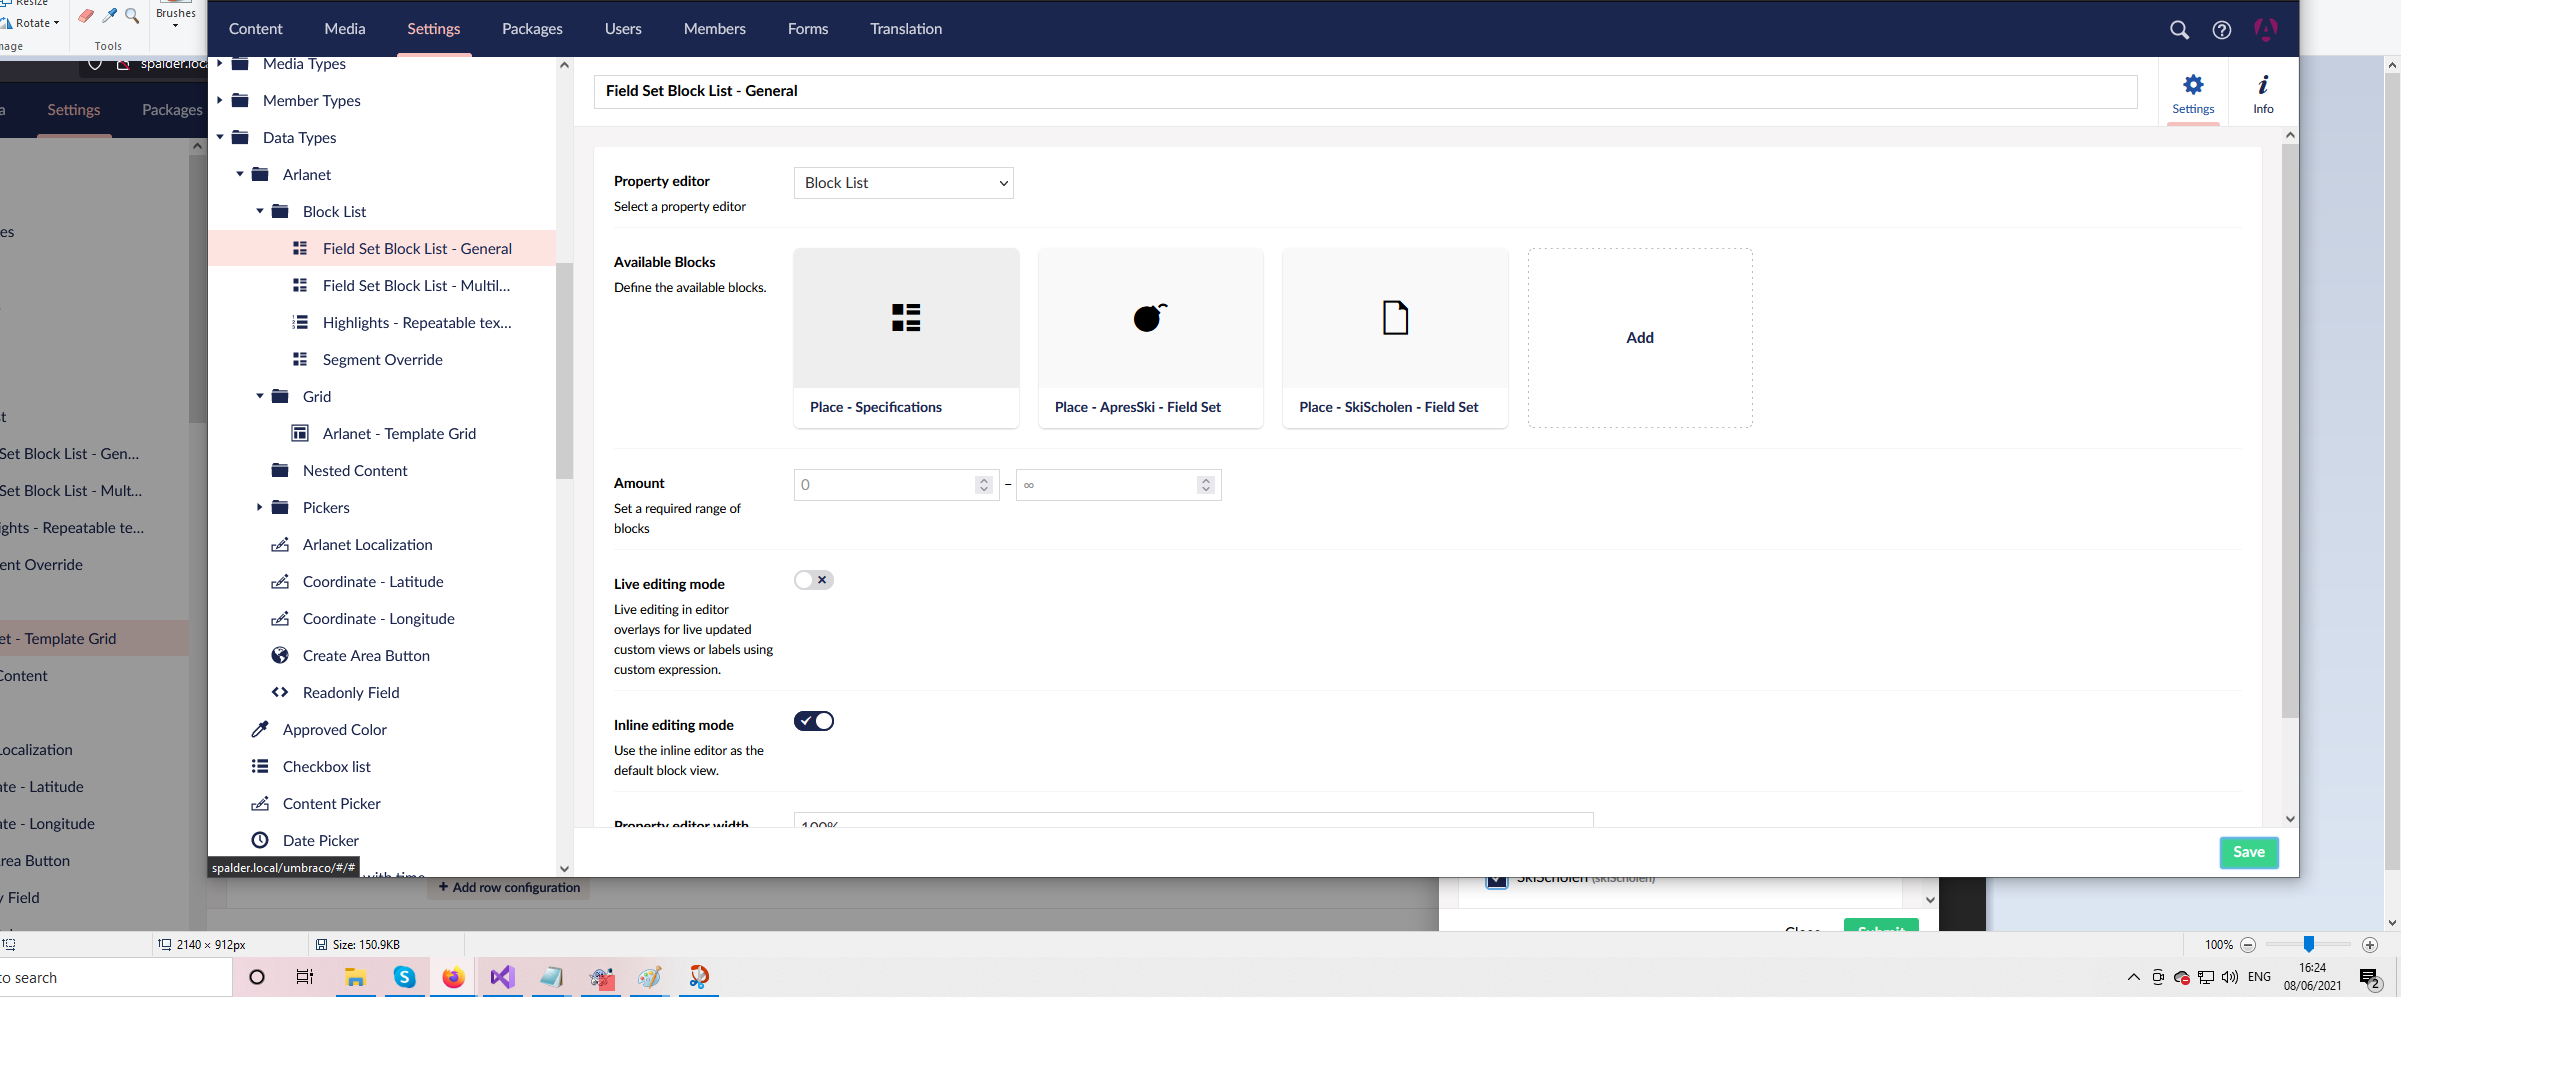Screen dimensions: 2560x1080
Task: Switch to the Media section tab
Action: click(344, 29)
